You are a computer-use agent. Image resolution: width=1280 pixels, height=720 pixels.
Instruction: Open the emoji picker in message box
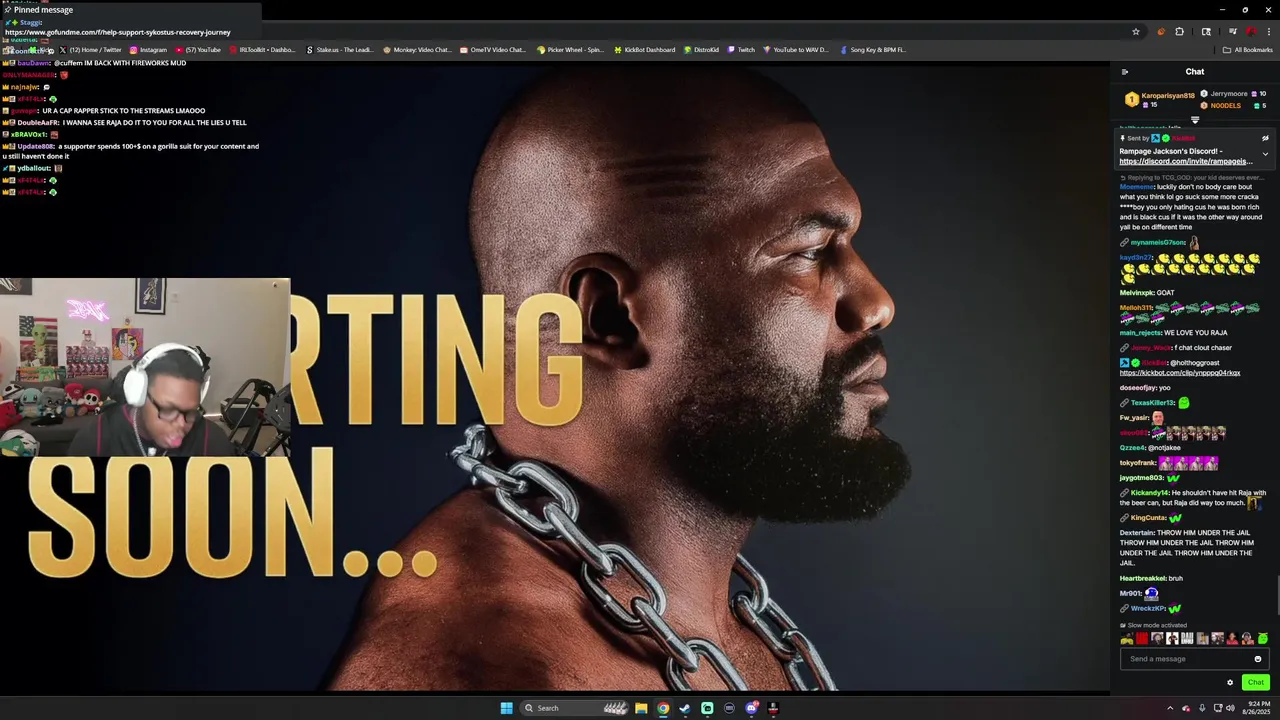coord(1258,659)
